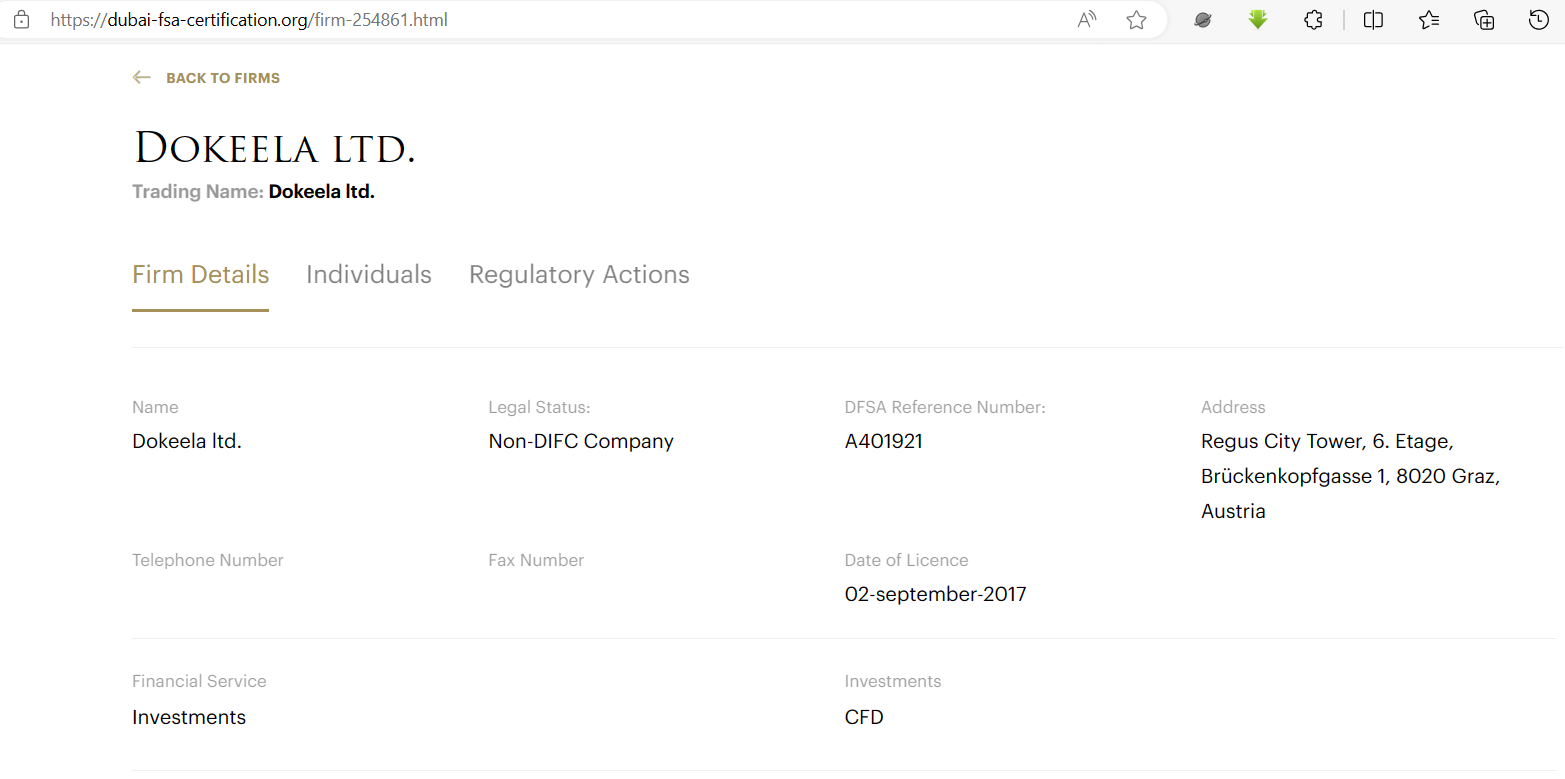Click the Non-DIFC Company legal status value
The width and height of the screenshot is (1565, 779).
click(581, 441)
